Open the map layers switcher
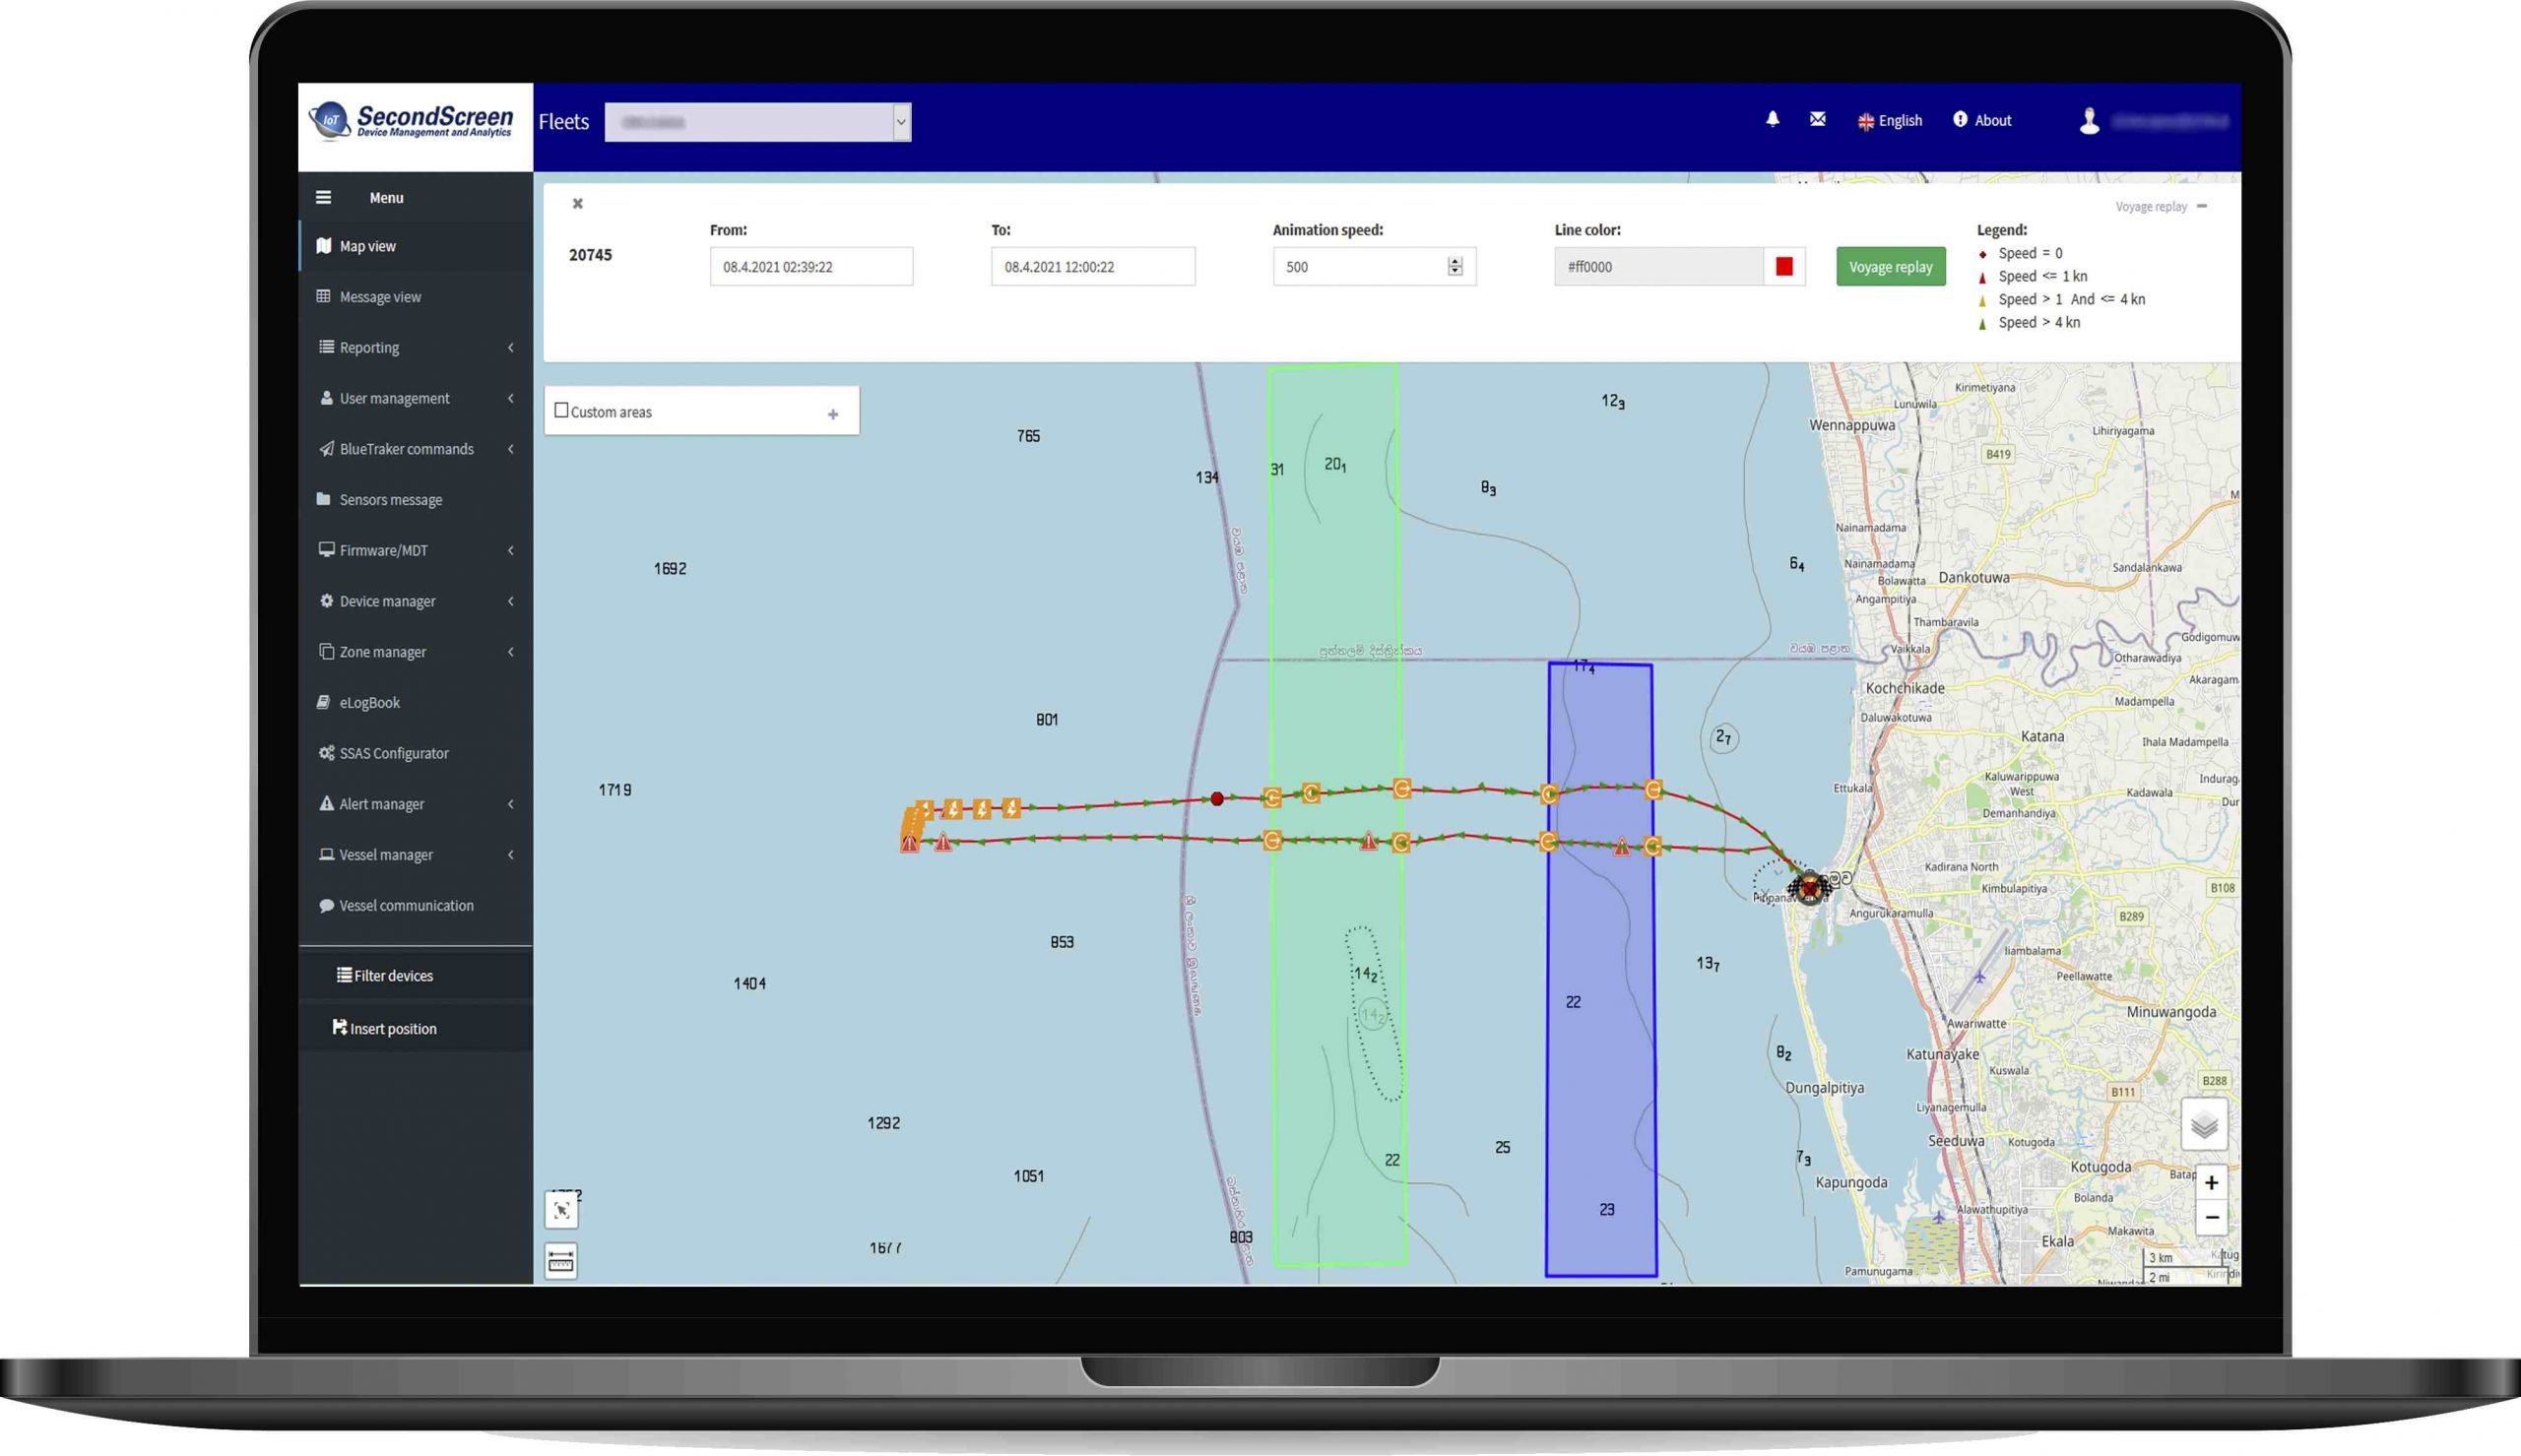2521x1456 pixels. 2203,1126
